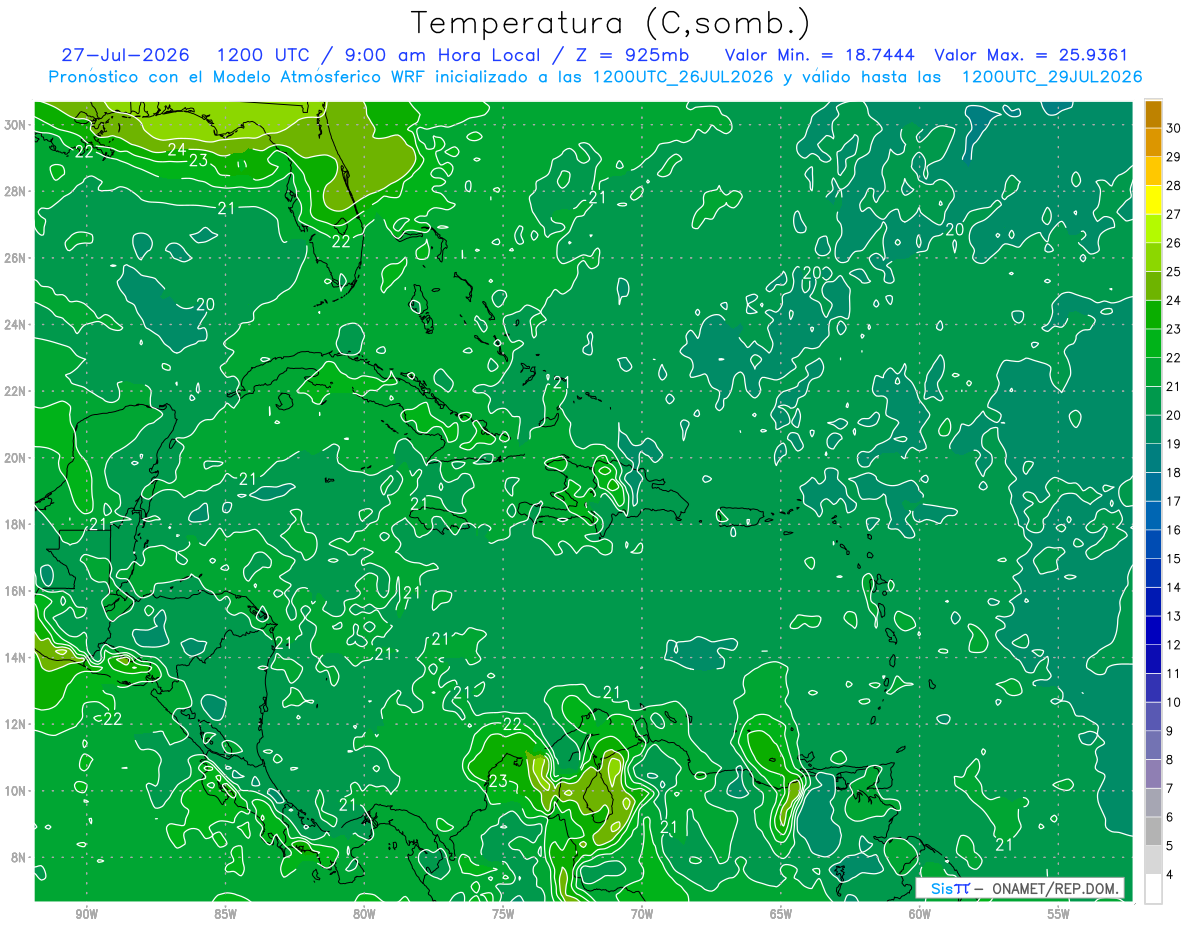Click the dark blue swatch between 12 and 13
Screen dimensions: 1200x927
pyautogui.click(x=1153, y=630)
